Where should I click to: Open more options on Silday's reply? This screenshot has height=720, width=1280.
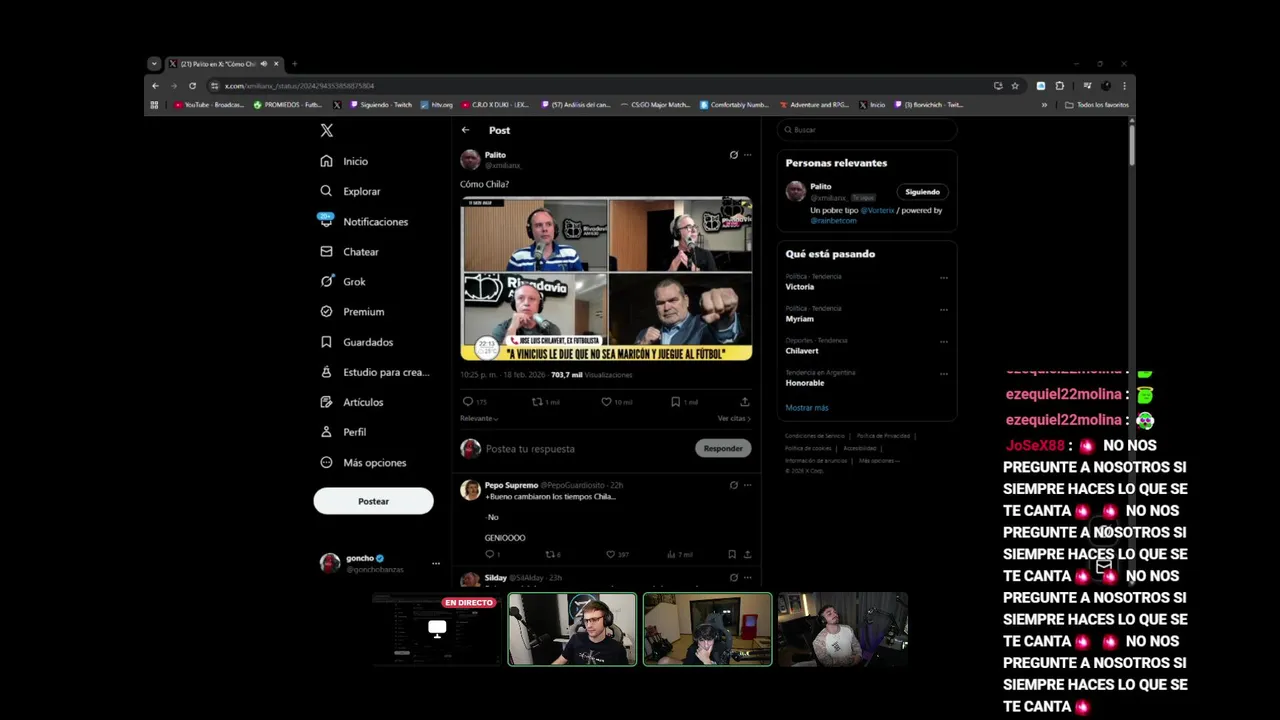747,577
